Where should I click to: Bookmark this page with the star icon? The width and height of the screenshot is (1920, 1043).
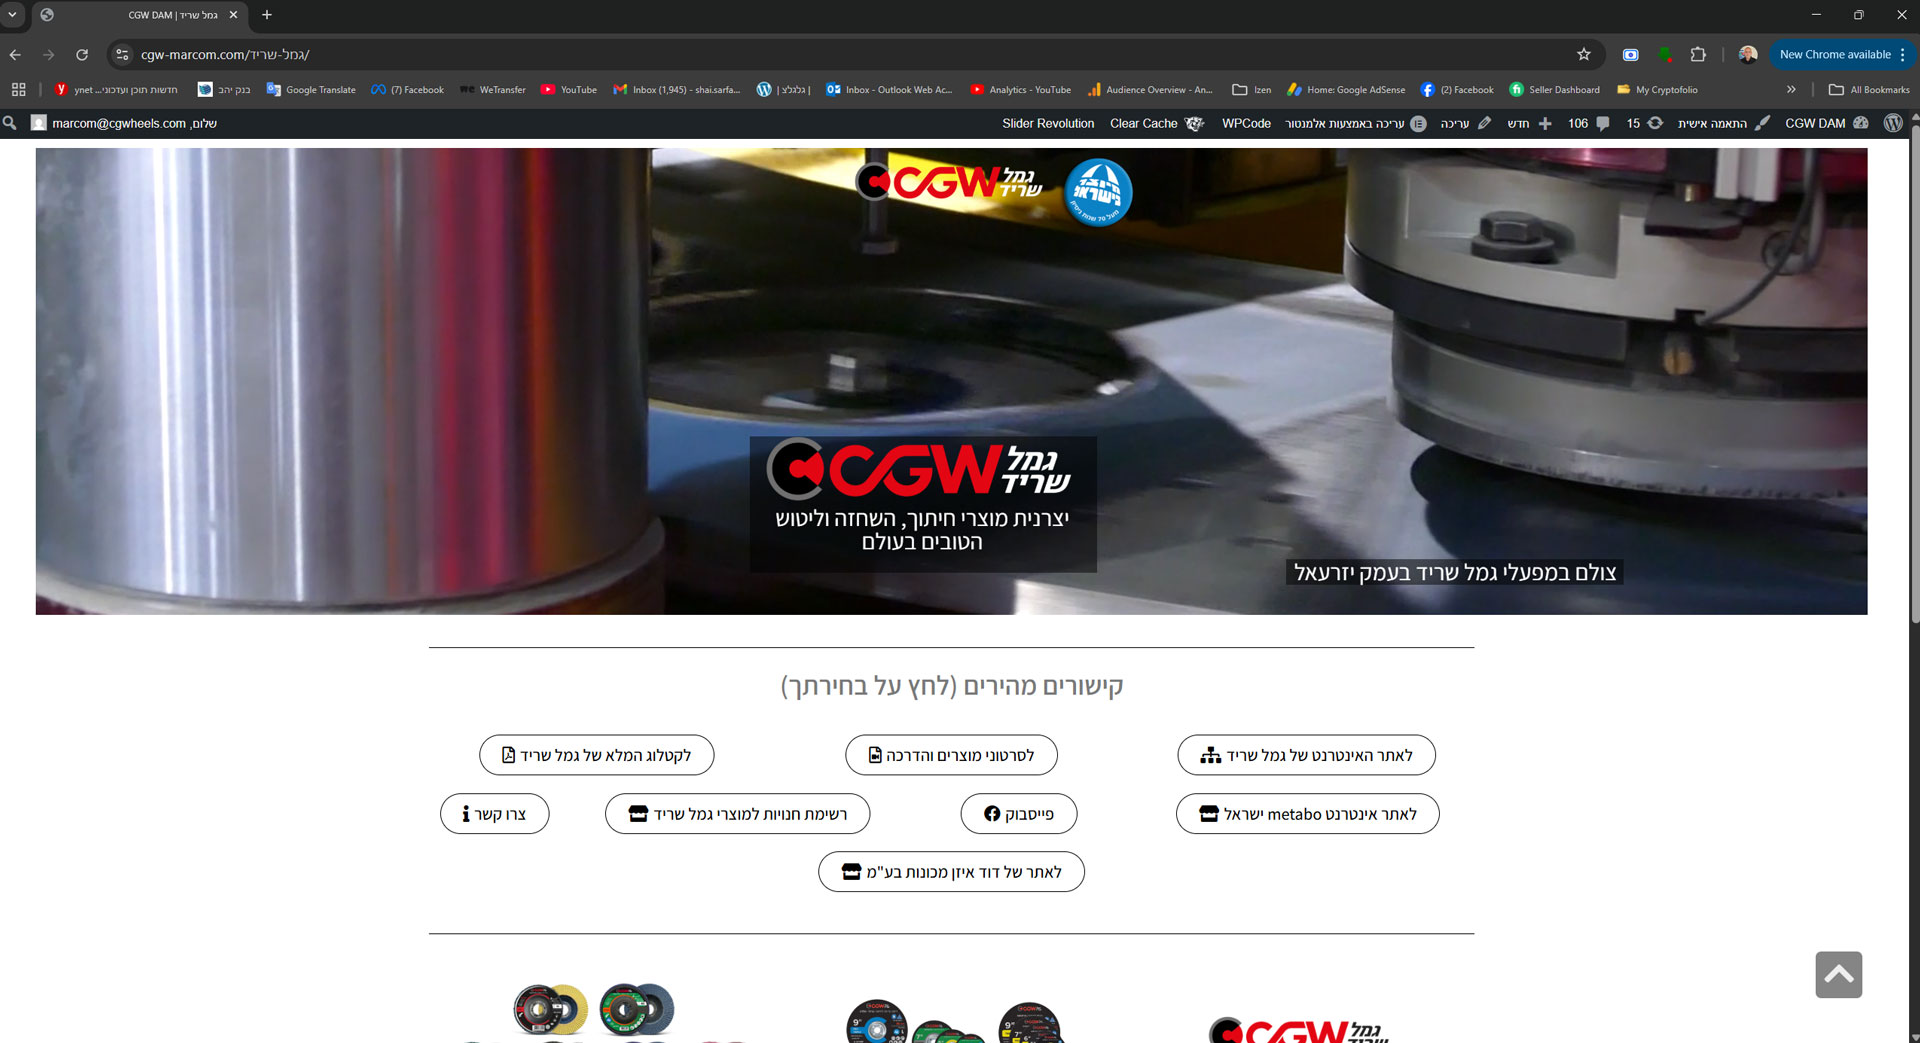pyautogui.click(x=1583, y=54)
